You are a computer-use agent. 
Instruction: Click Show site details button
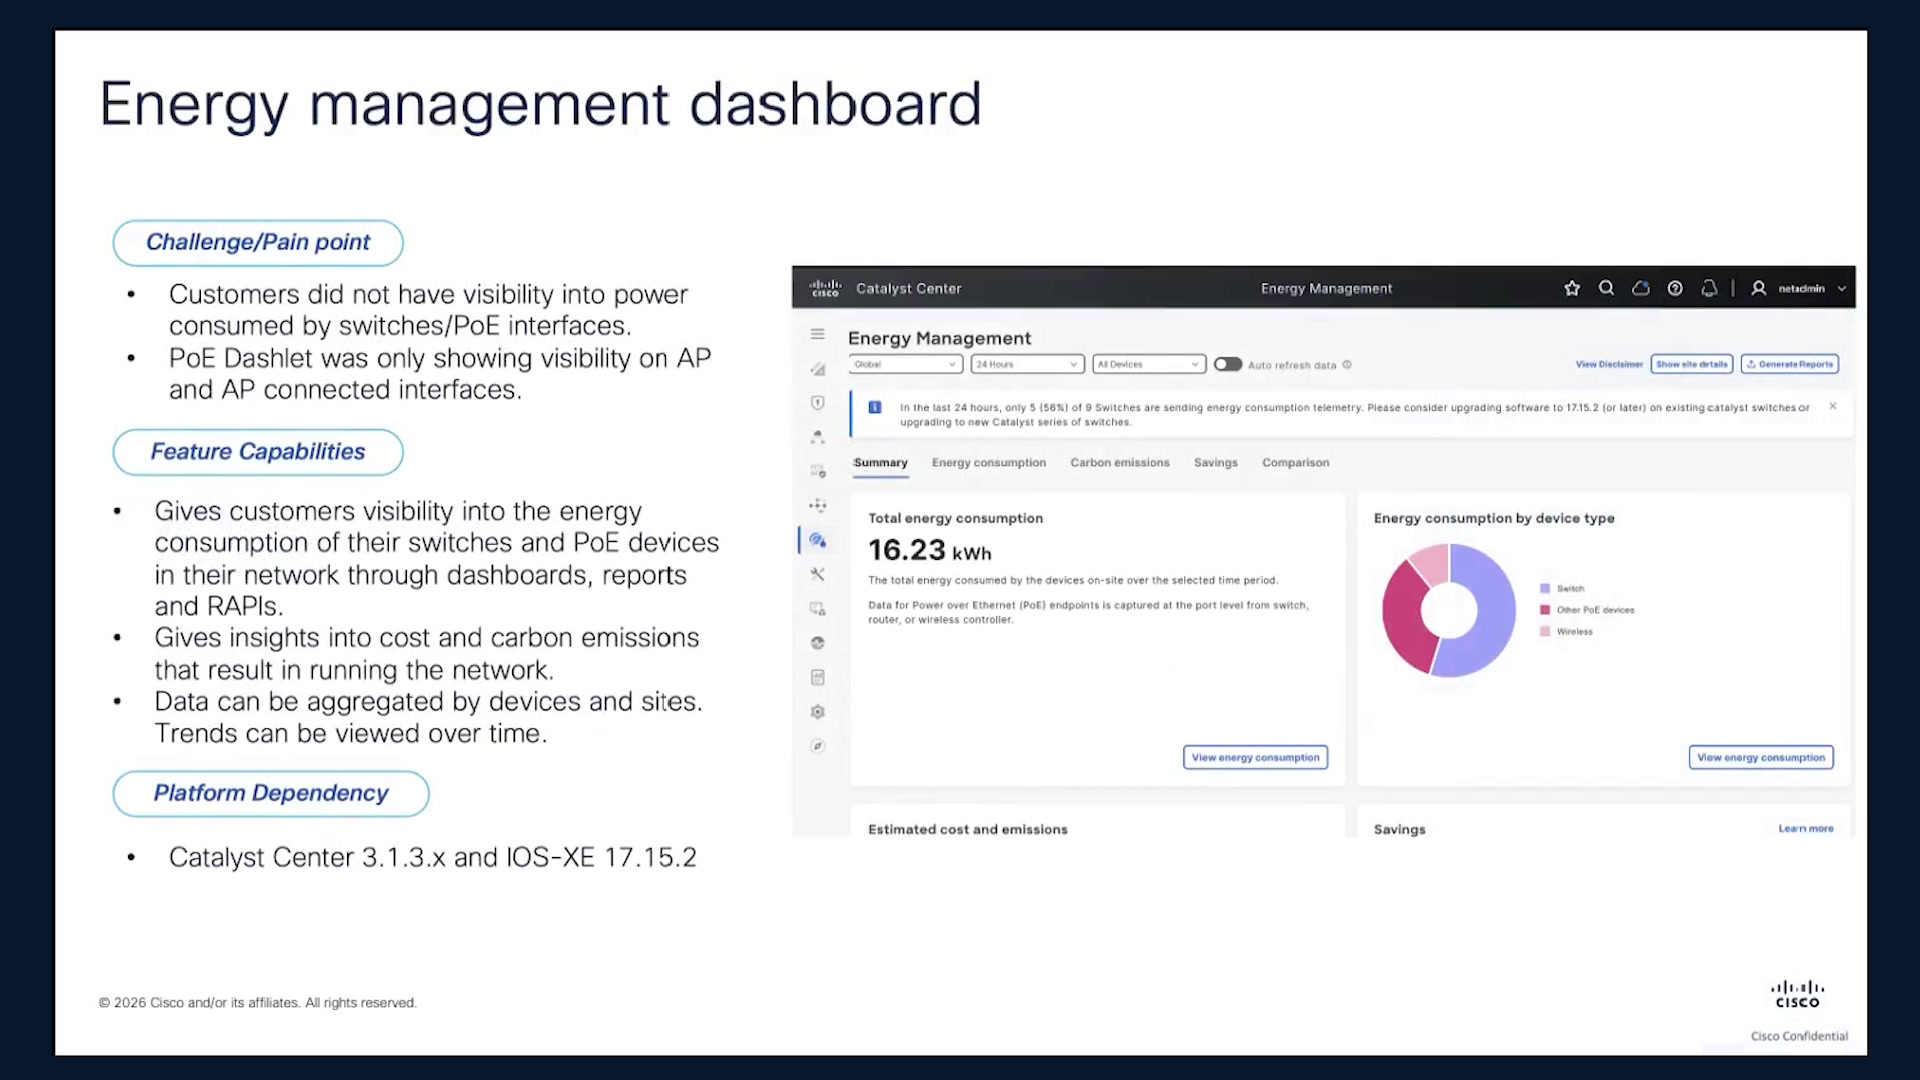(1692, 364)
